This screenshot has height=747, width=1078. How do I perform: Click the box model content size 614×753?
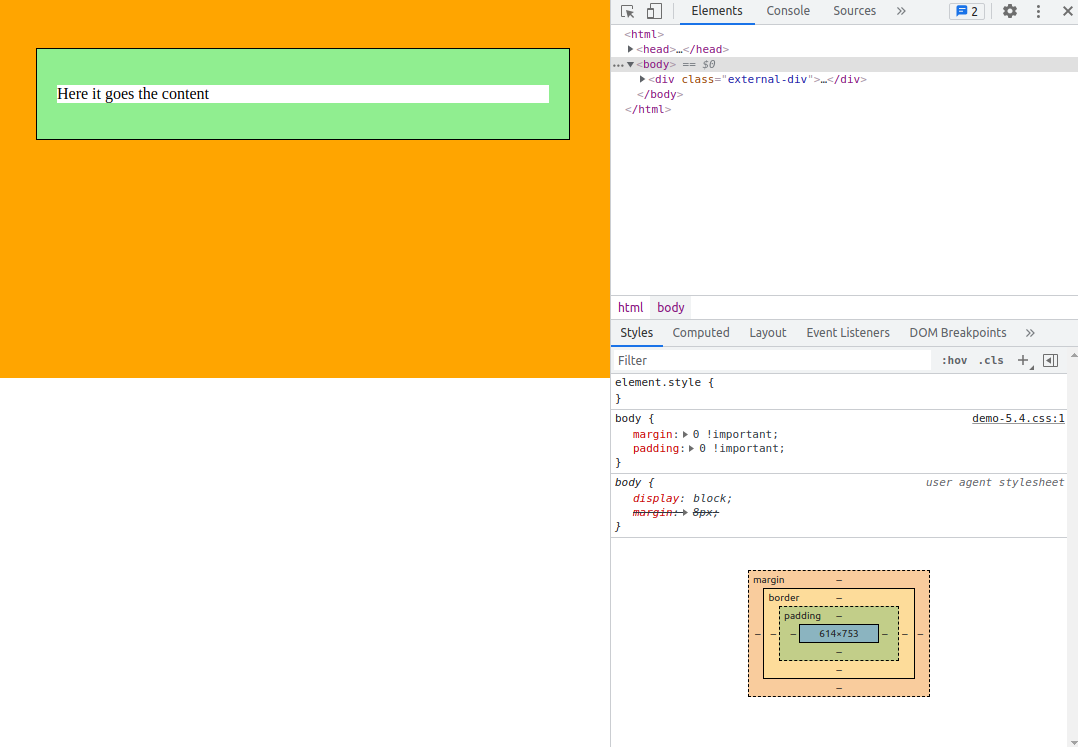[x=839, y=634]
